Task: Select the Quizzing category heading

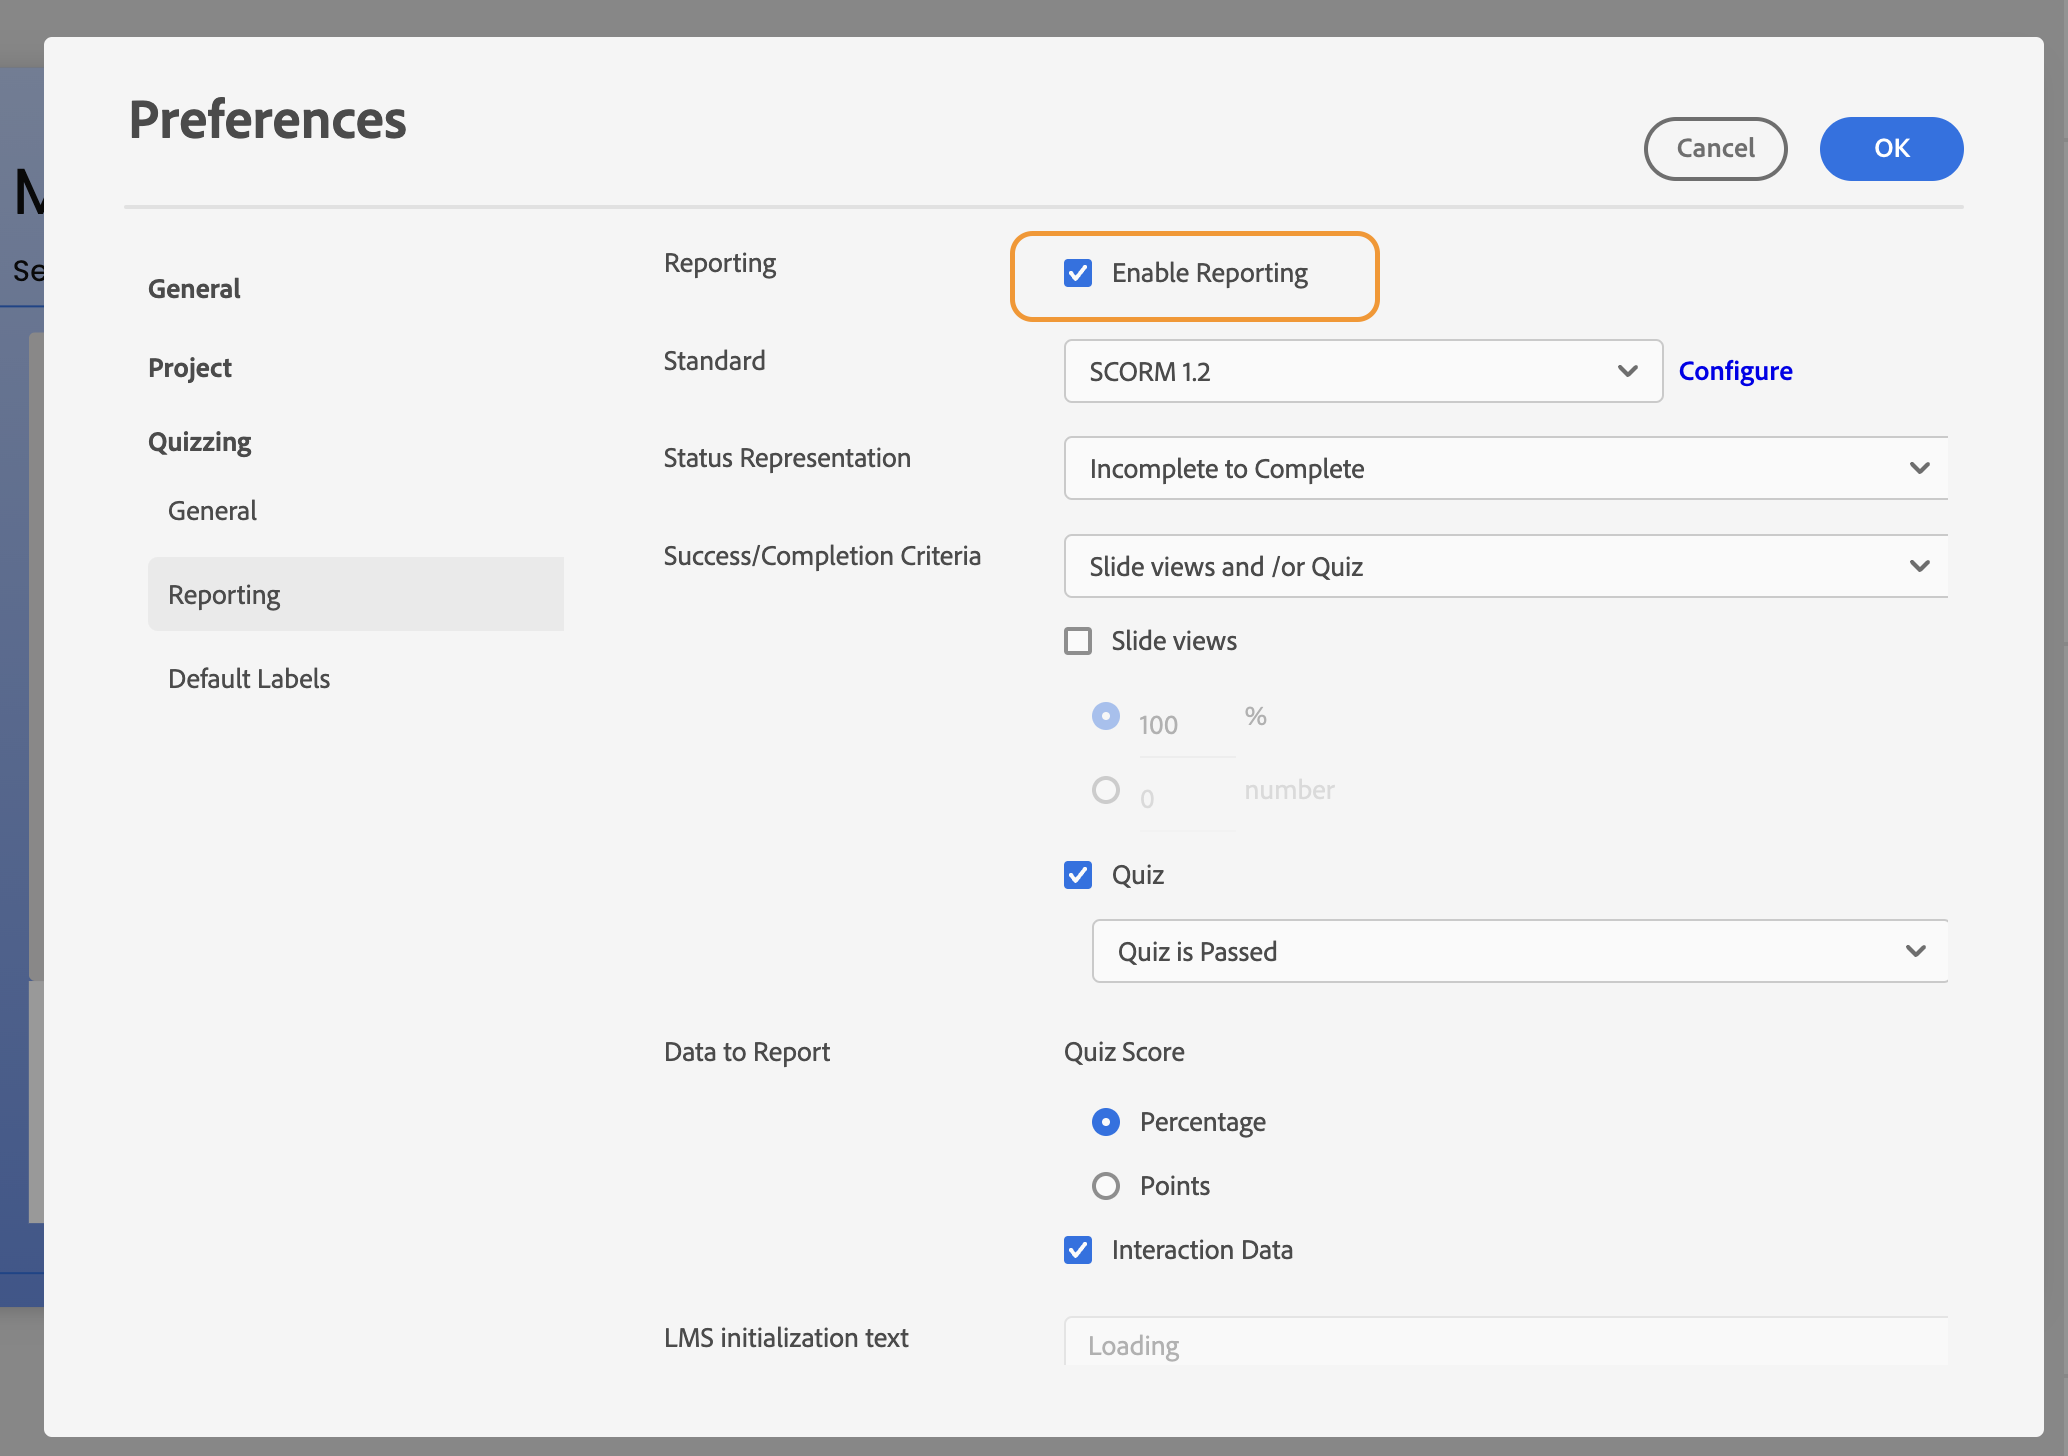Action: coord(199,442)
